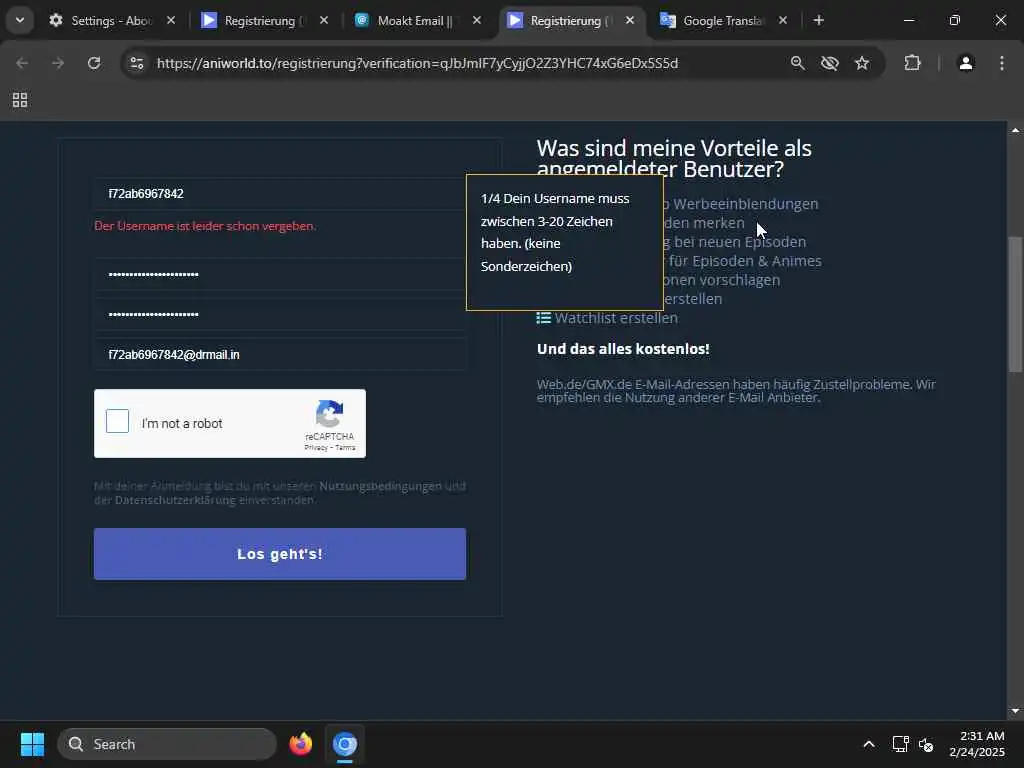Image resolution: width=1024 pixels, height=768 pixels.
Task: Click the Watchlist erstellen text
Action: click(x=616, y=318)
